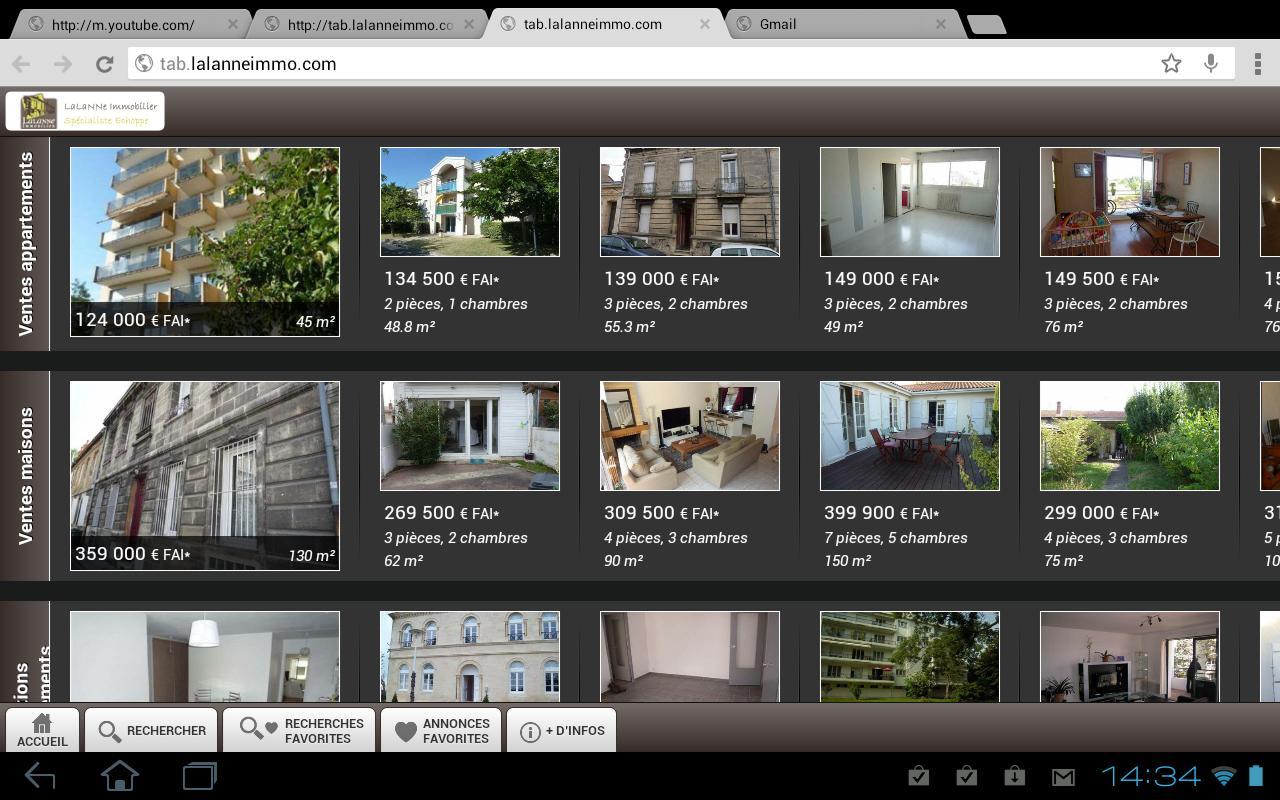Open the browser overflow menu icon
Screen dimensions: 1280x800
[x=1257, y=64]
